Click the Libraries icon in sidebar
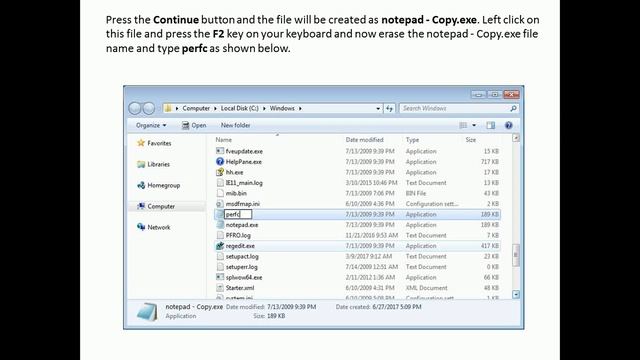640x360 pixels. pyautogui.click(x=141, y=164)
